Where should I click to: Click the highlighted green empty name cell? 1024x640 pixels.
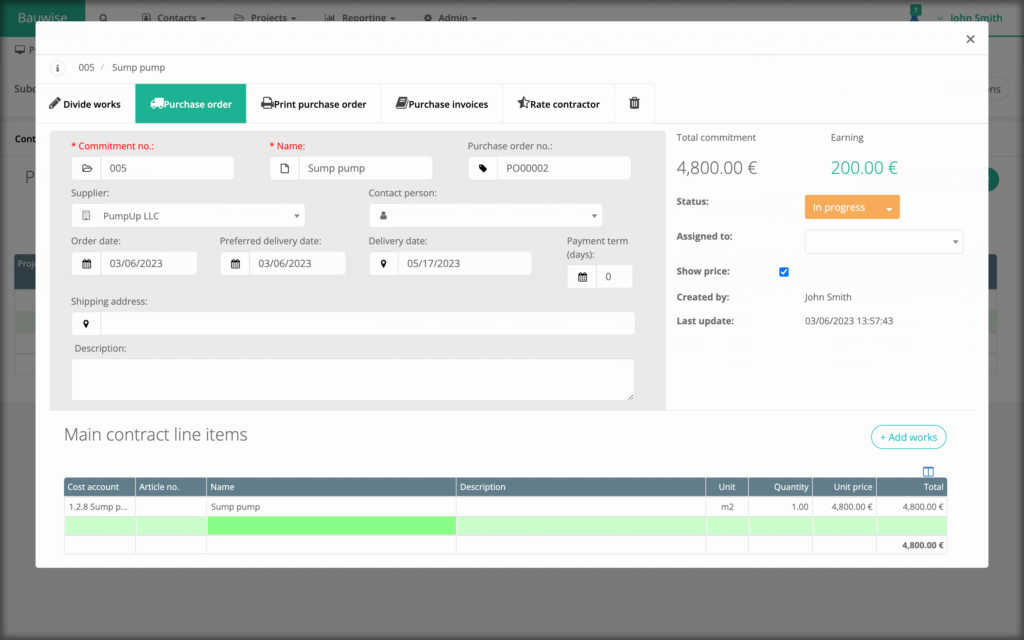(x=331, y=526)
